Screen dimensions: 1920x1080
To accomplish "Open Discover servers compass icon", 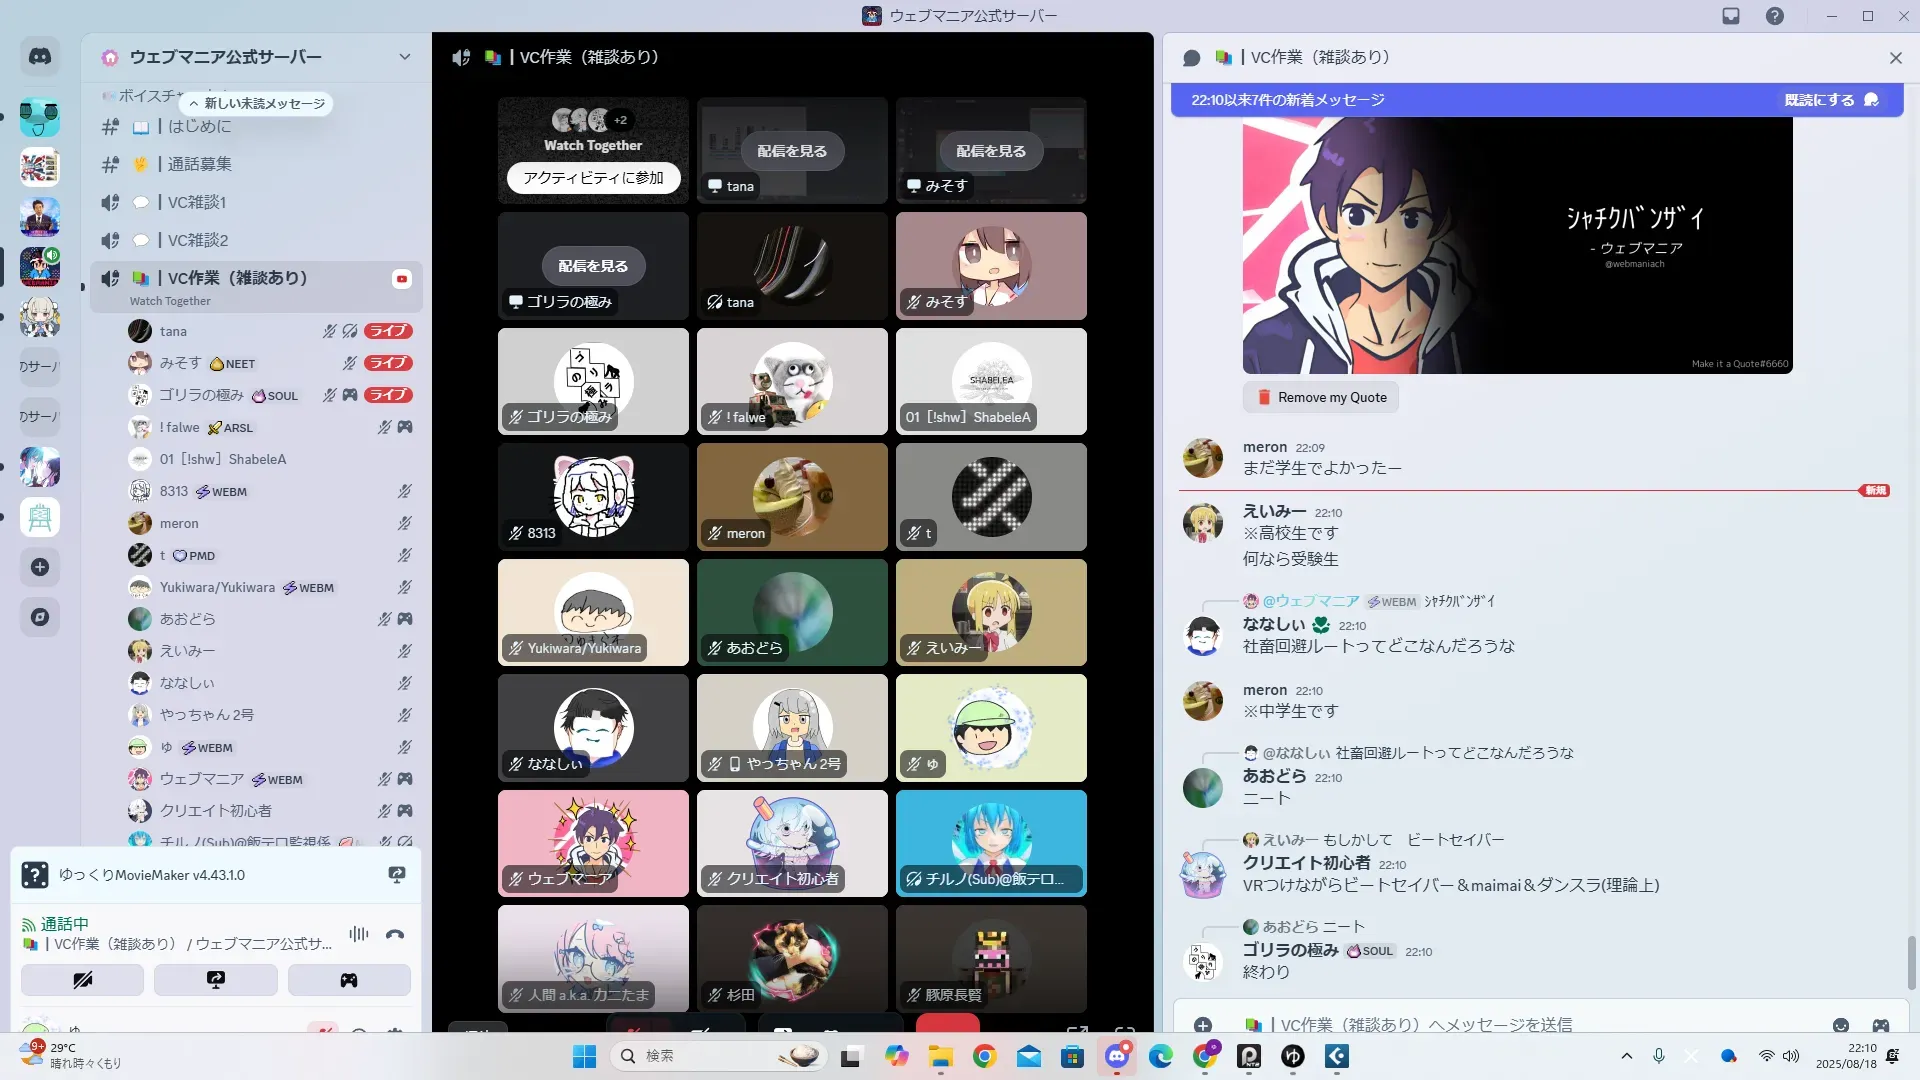I will pos(40,617).
